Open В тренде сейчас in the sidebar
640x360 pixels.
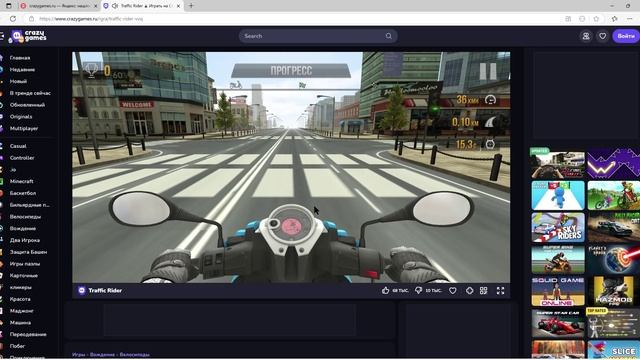(x=30, y=93)
